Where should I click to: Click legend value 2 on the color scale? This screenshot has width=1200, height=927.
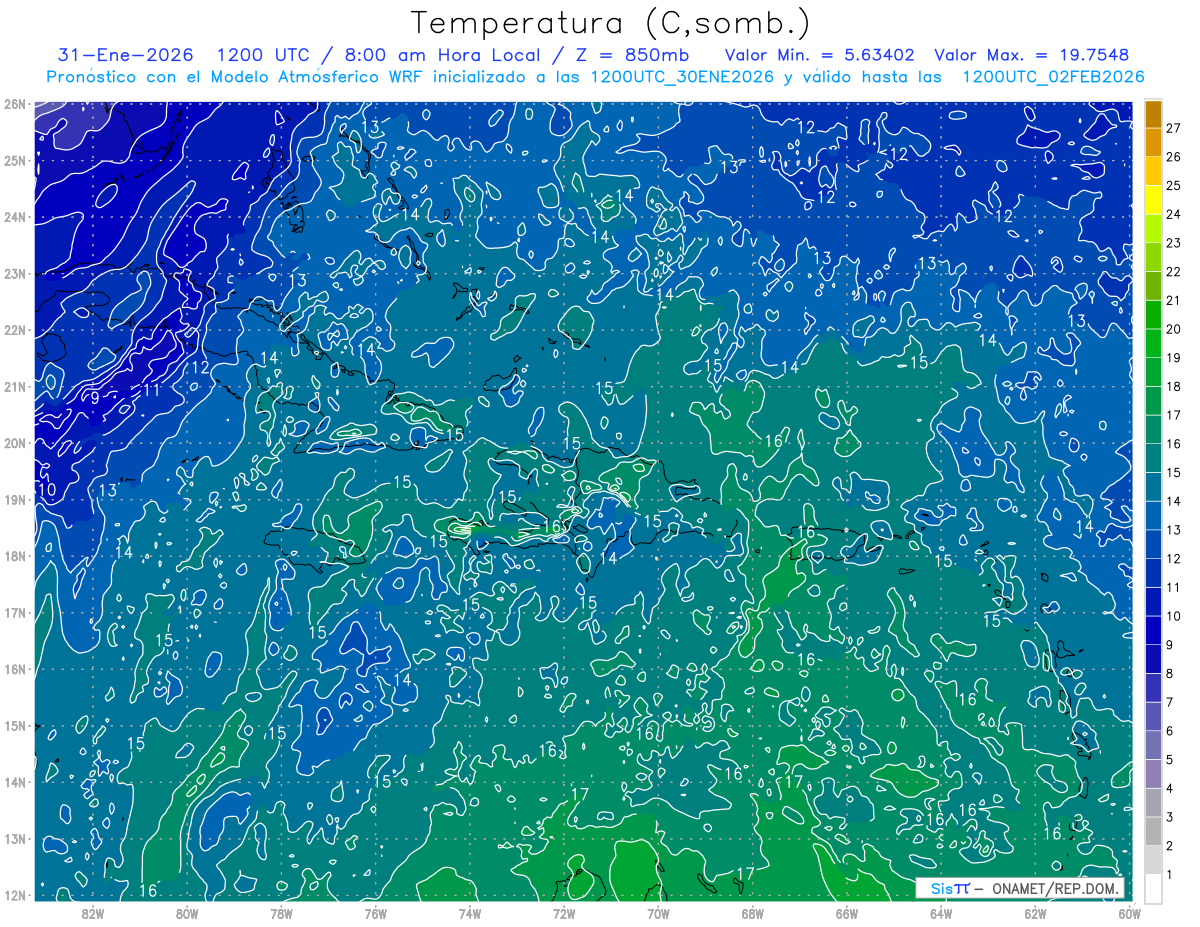tap(1170, 846)
